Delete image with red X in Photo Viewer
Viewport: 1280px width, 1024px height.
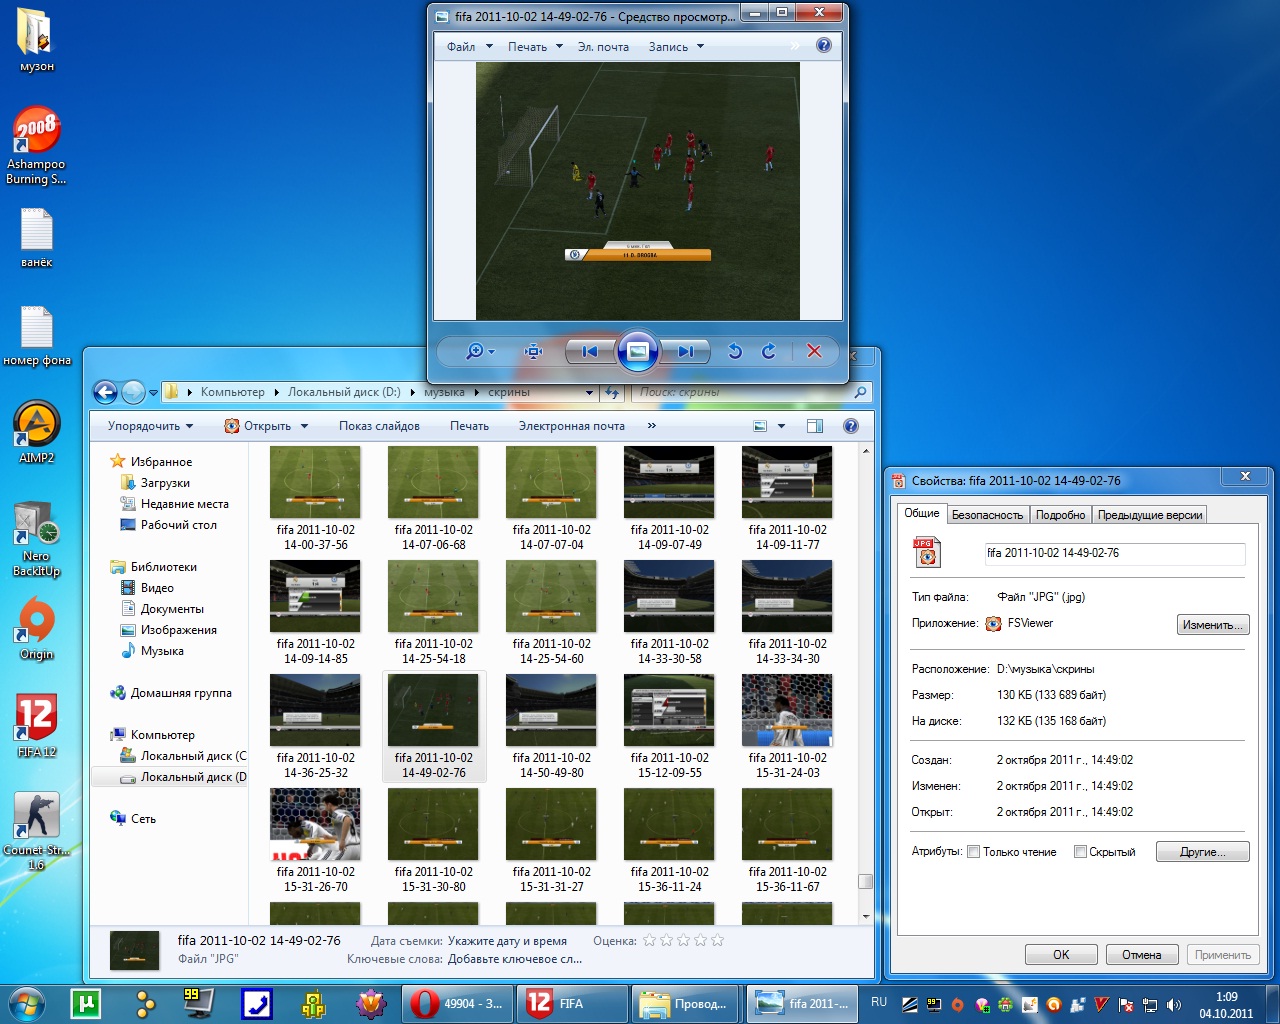(x=814, y=351)
